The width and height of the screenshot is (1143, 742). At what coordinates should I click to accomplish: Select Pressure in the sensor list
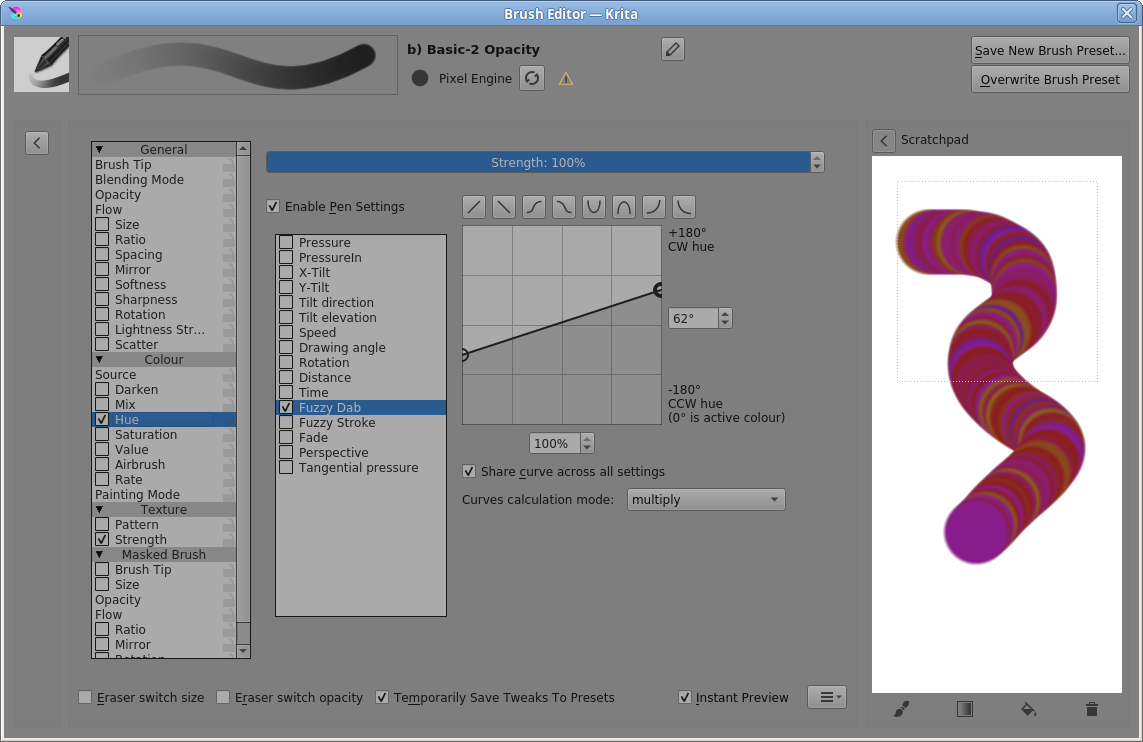[324, 242]
